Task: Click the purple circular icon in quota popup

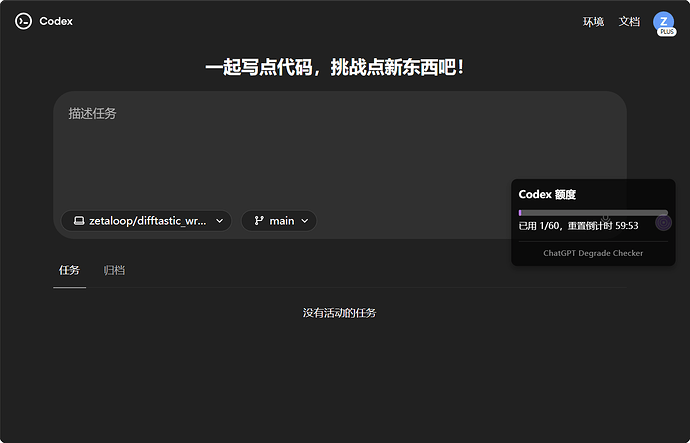Action: point(663,223)
